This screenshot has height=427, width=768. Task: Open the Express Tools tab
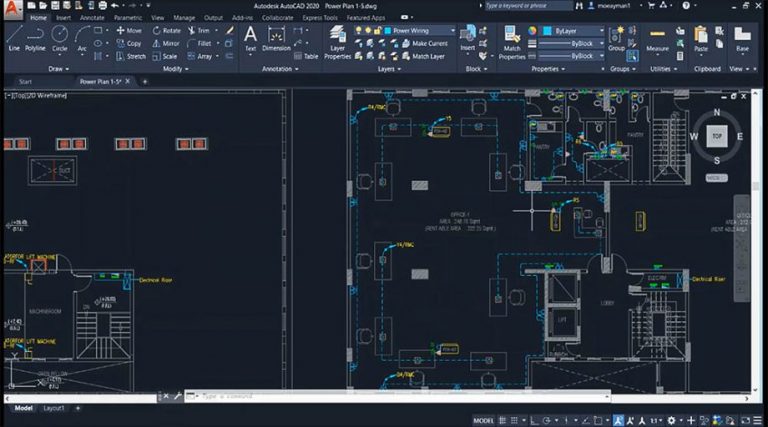point(319,18)
